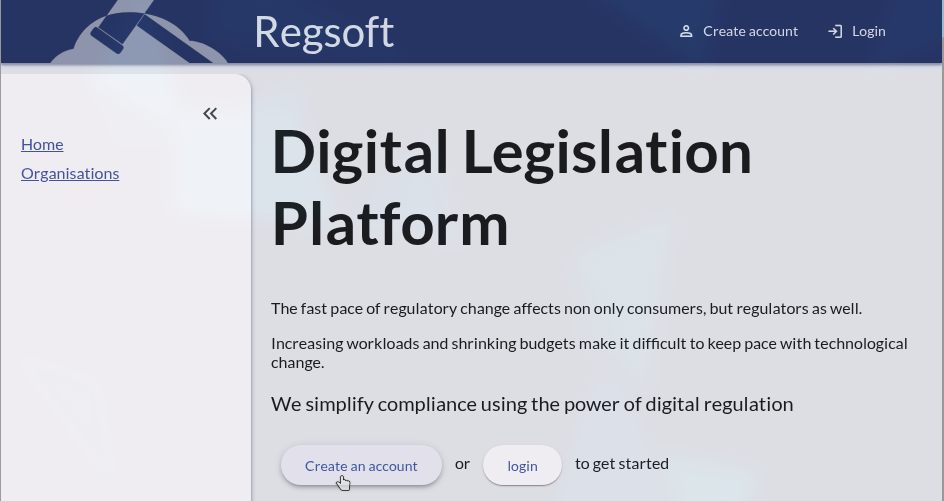944x501 pixels.
Task: Open Login in the top navigation
Action: coord(868,31)
